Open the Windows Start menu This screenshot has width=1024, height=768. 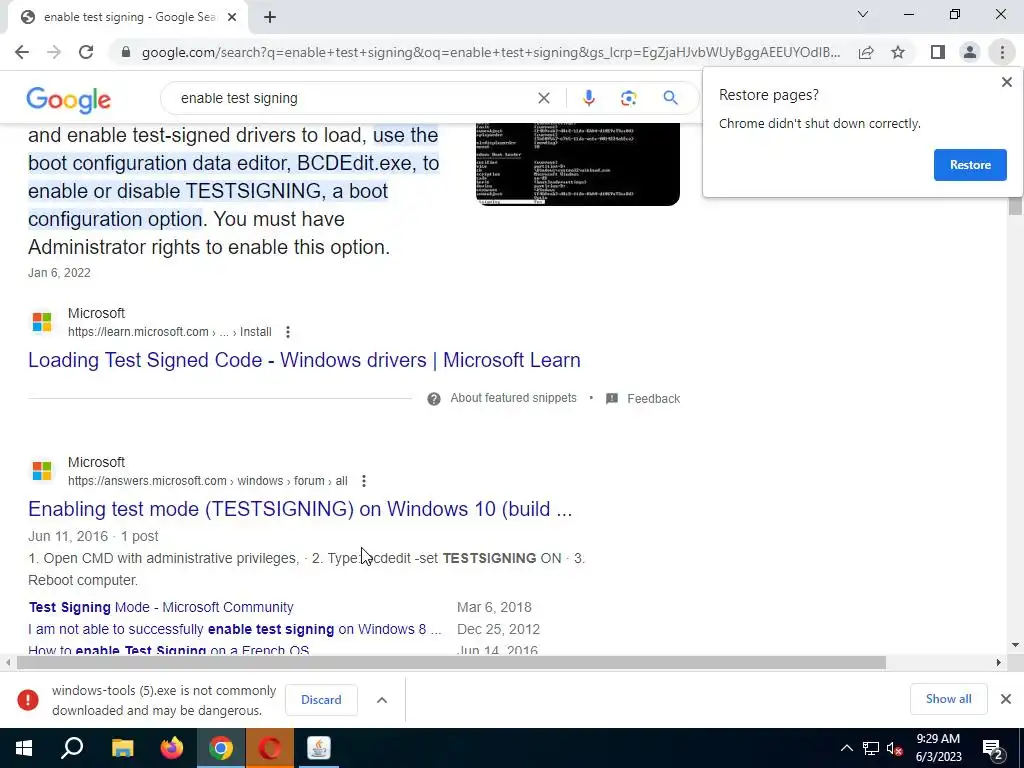24,748
